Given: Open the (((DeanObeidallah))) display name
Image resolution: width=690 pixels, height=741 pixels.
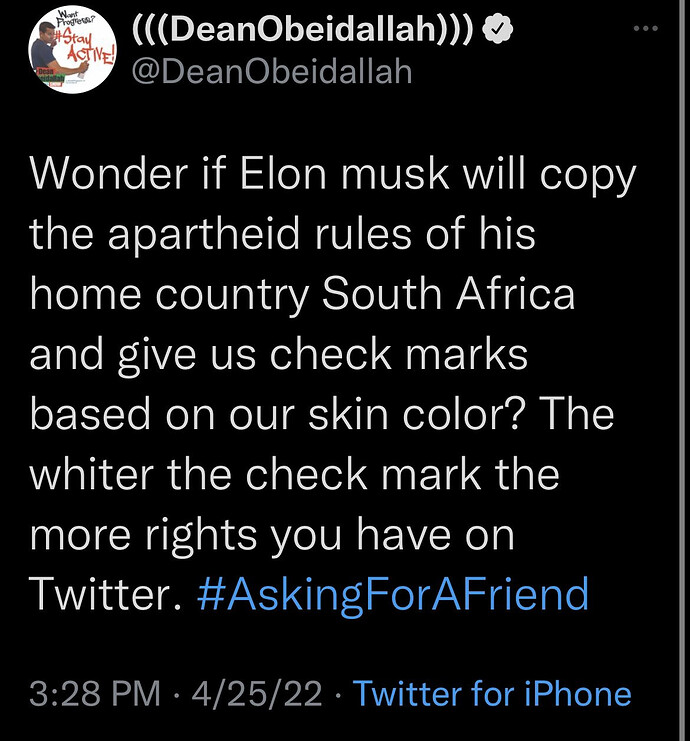Looking at the screenshot, I should pos(303,30).
